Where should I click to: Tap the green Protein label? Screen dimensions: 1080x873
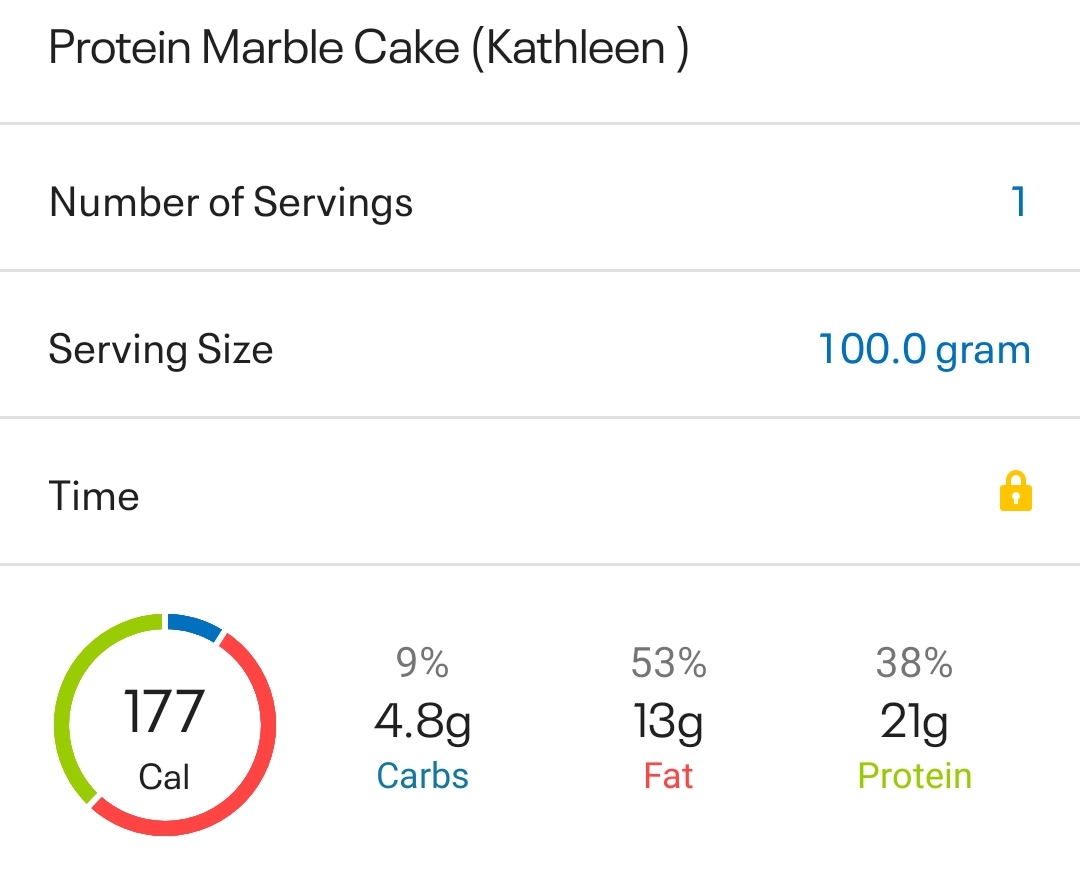click(914, 776)
